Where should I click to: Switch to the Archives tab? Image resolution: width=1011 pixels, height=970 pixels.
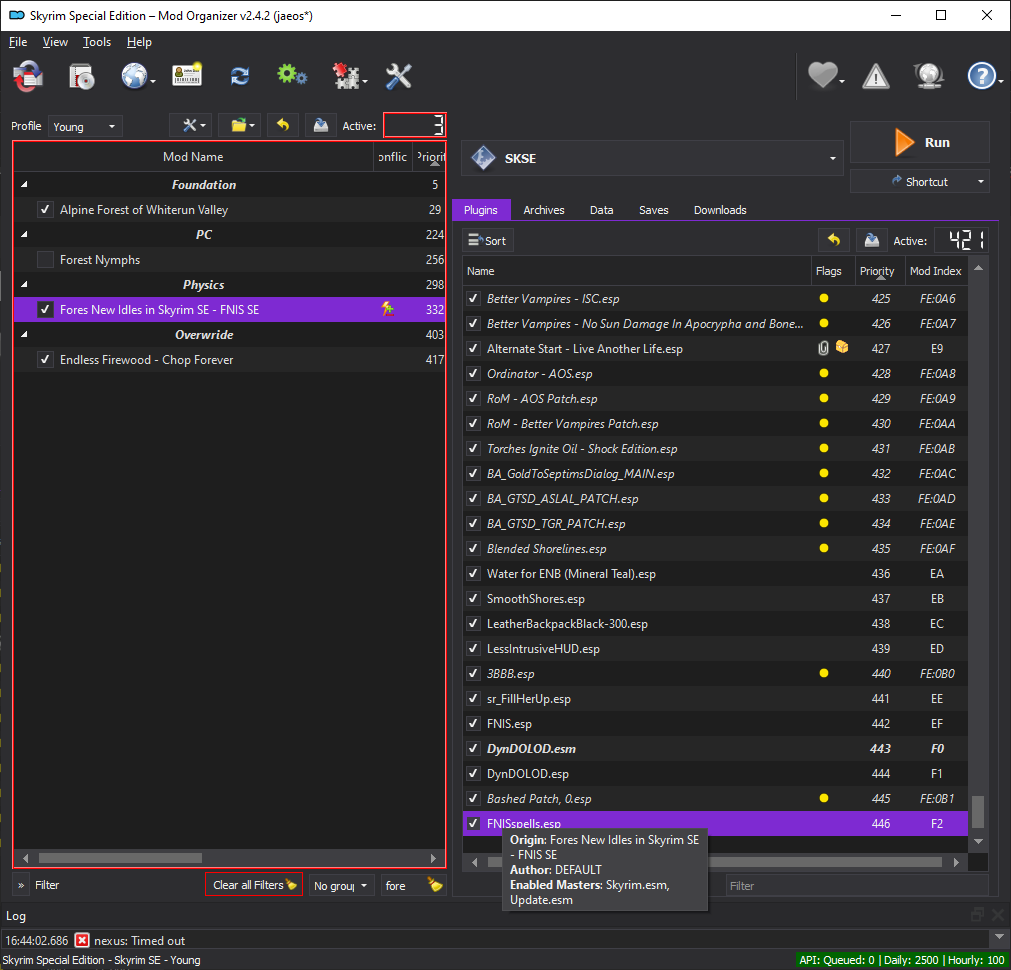click(544, 210)
